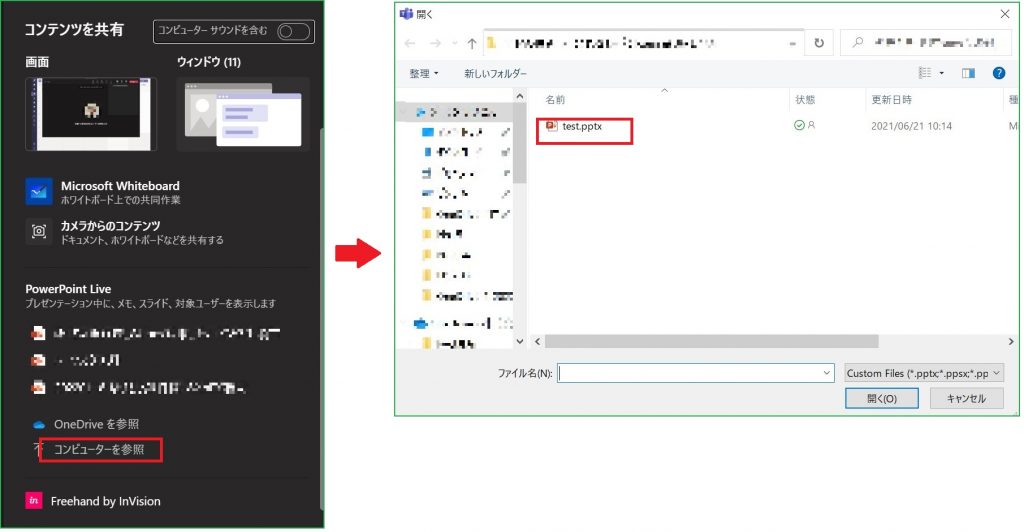Click 新しいフォルダー button
The width and height of the screenshot is (1024, 532).
495,74
